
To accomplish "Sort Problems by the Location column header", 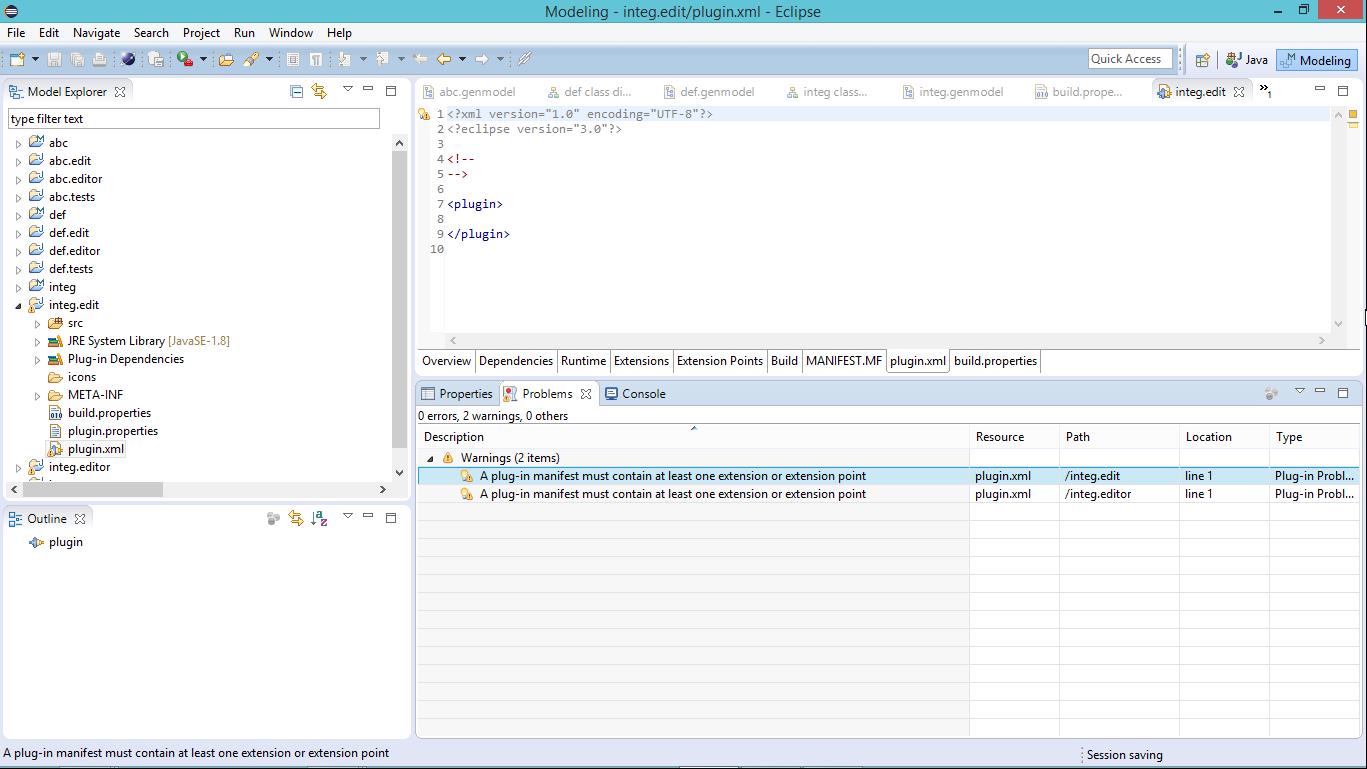I will point(1224,437).
